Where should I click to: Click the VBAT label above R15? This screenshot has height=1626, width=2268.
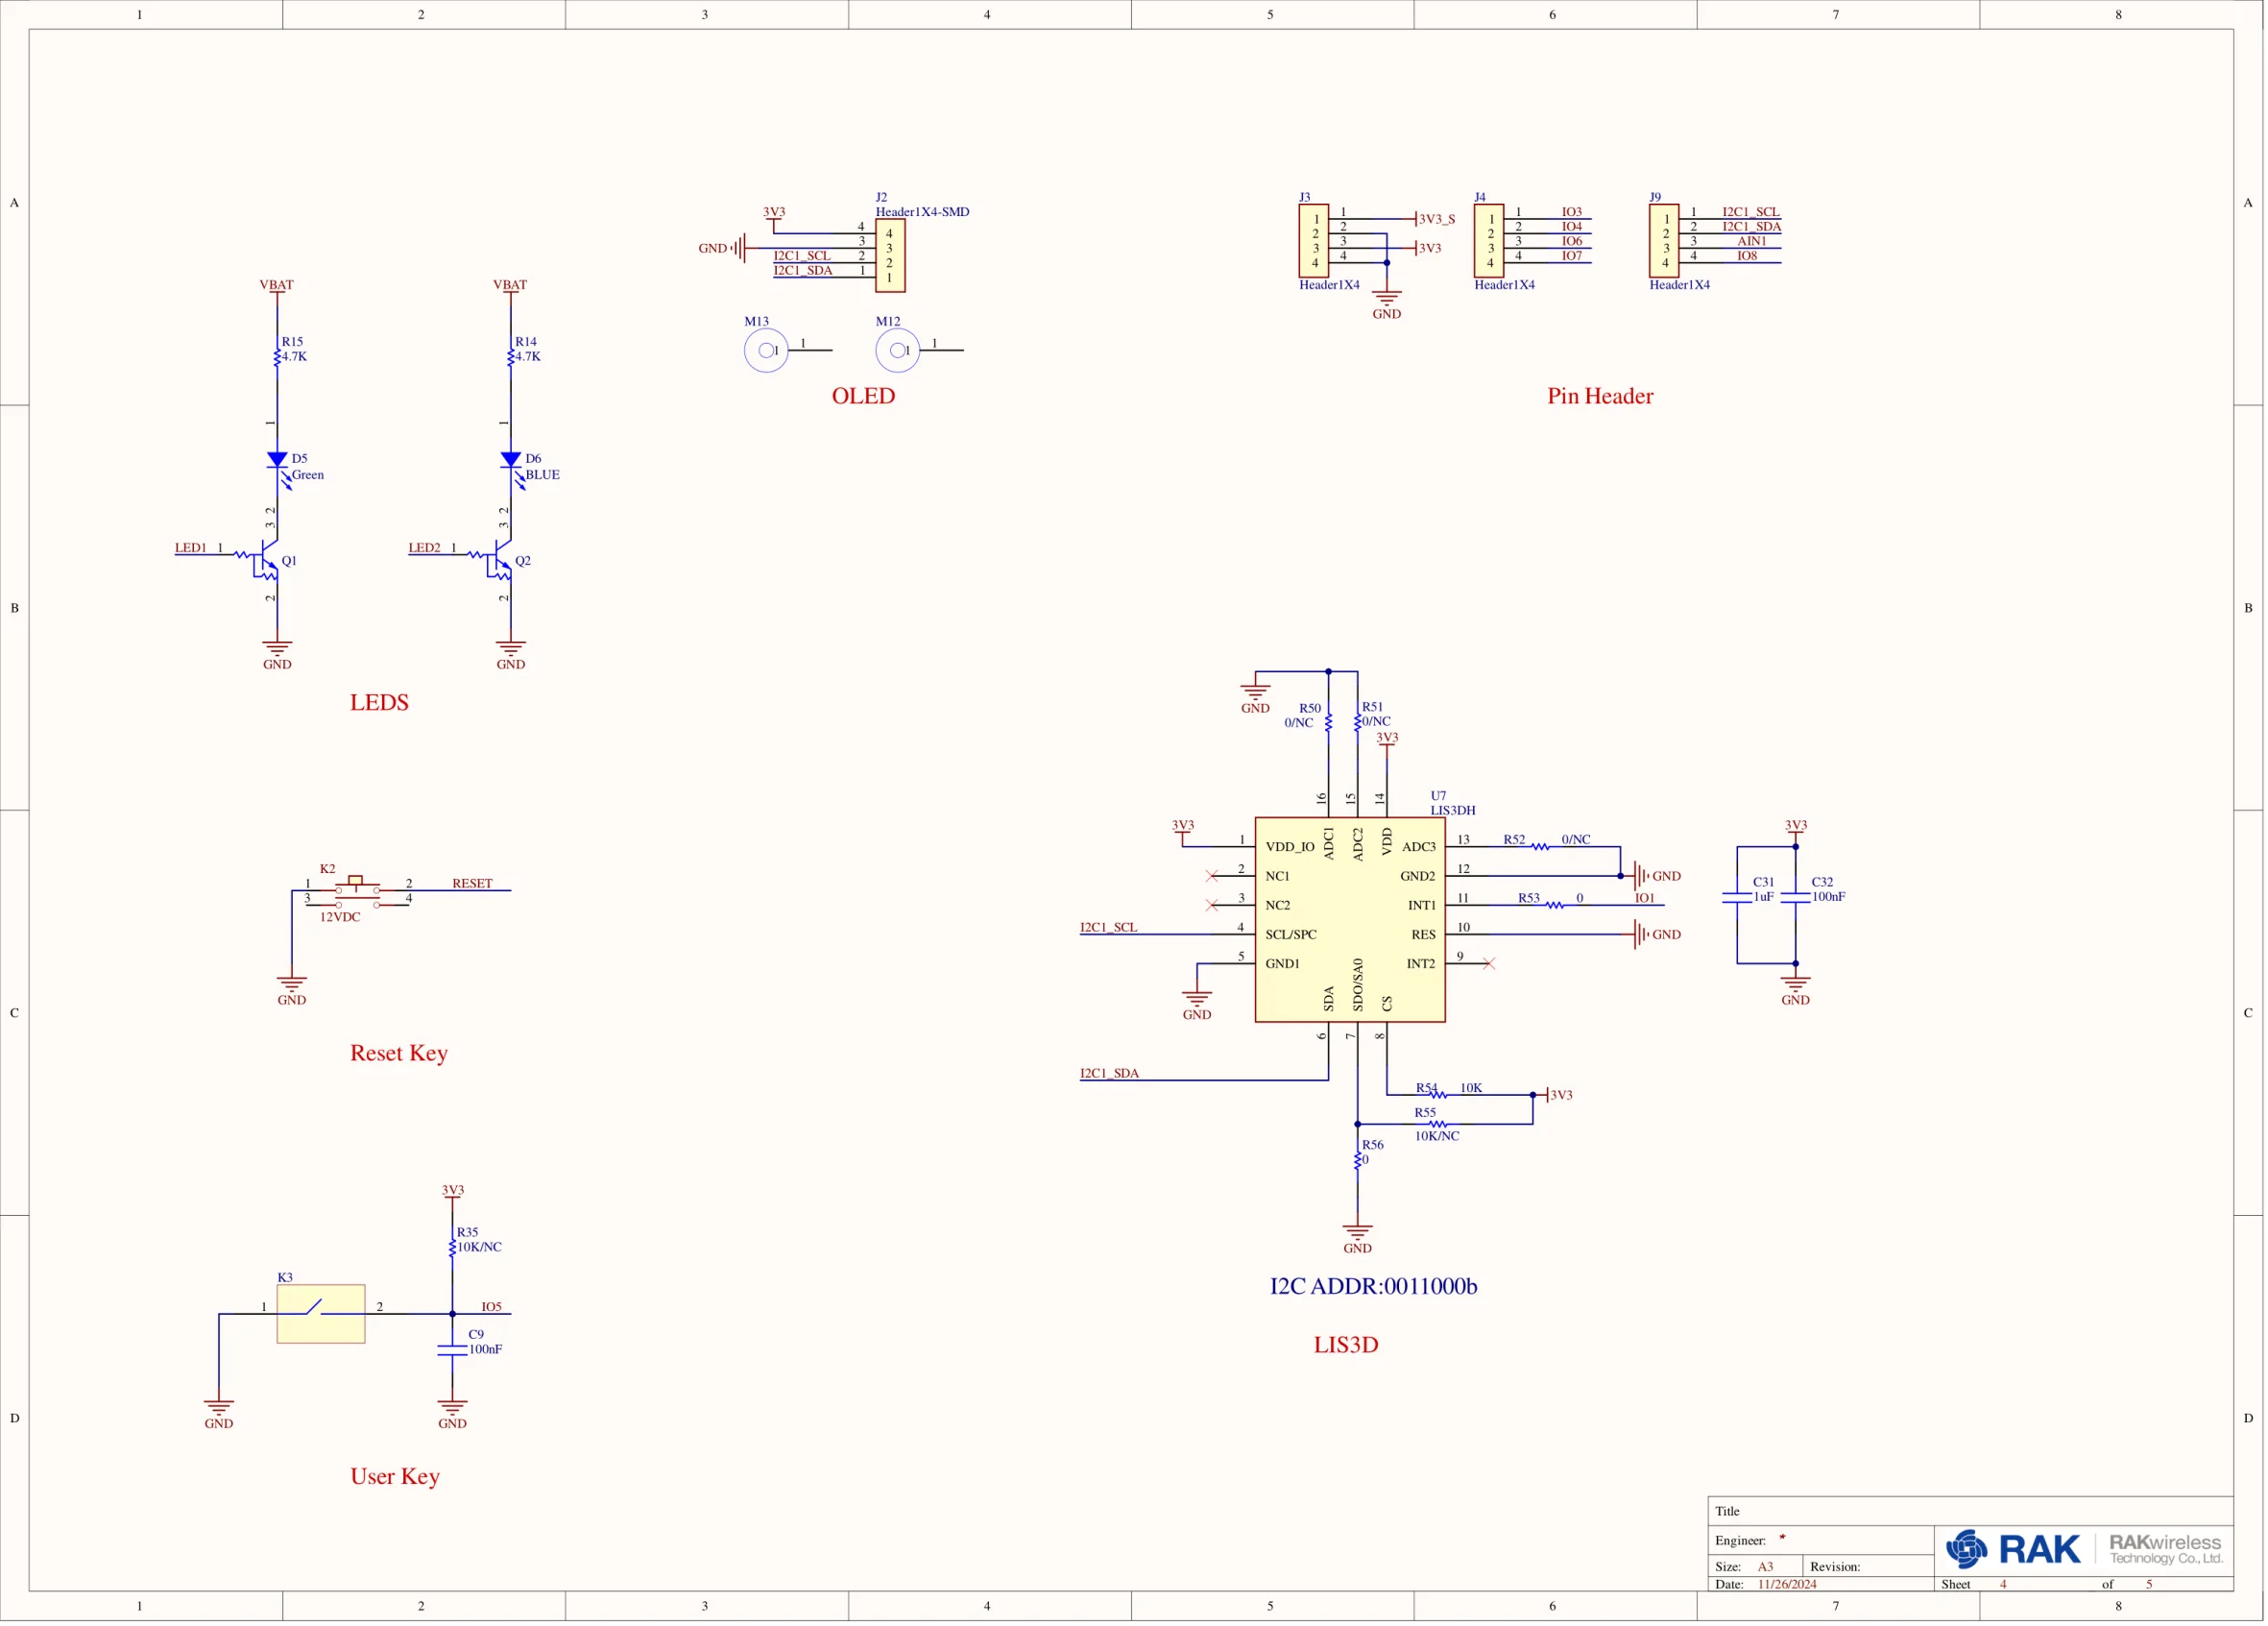coord(277,284)
